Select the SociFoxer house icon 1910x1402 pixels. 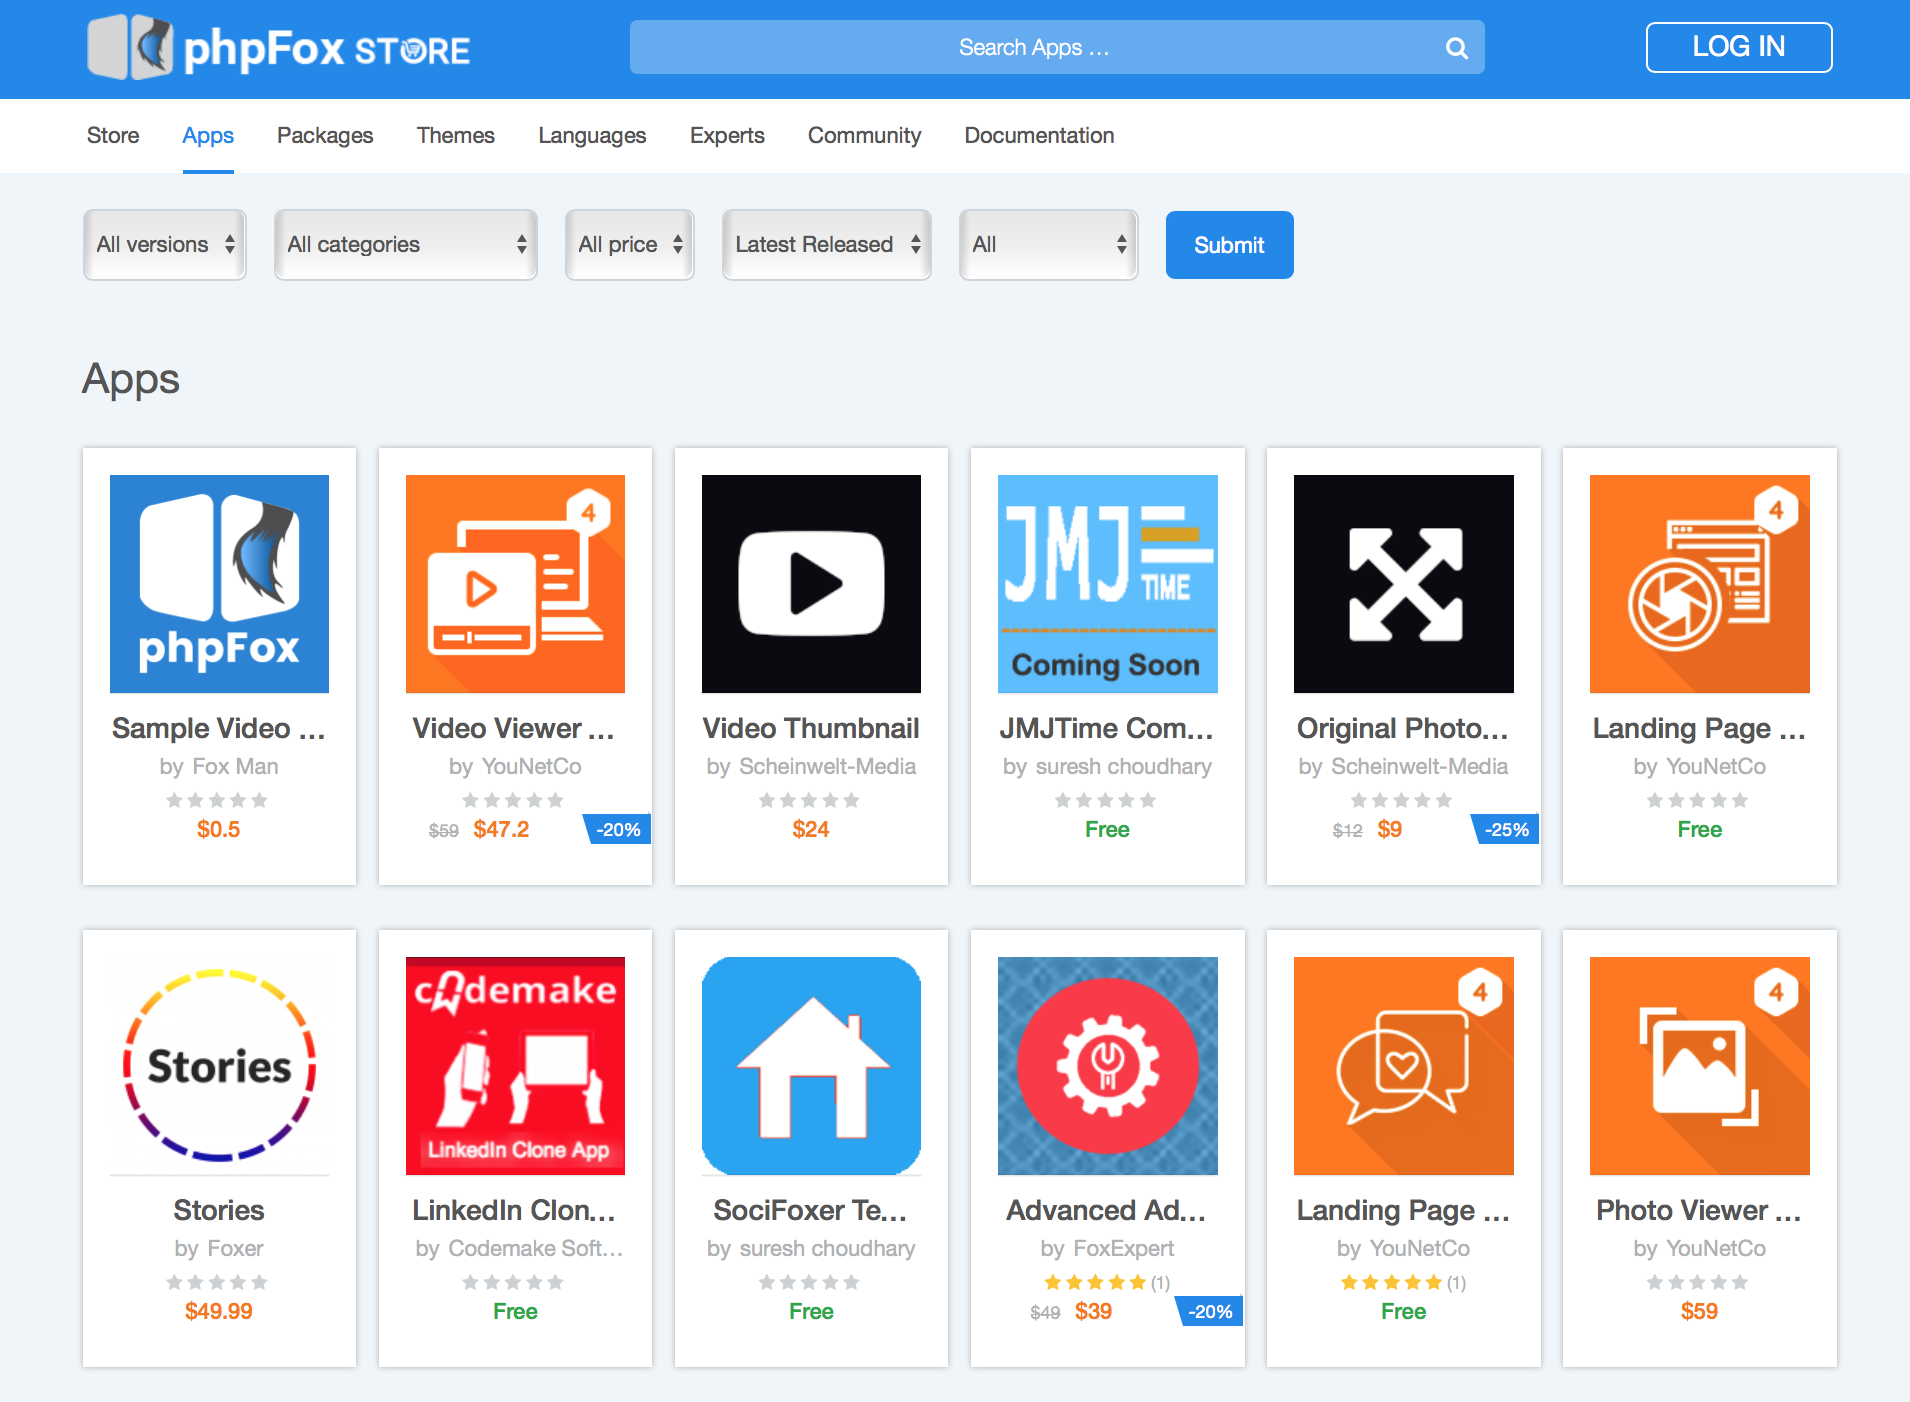[x=810, y=1066]
